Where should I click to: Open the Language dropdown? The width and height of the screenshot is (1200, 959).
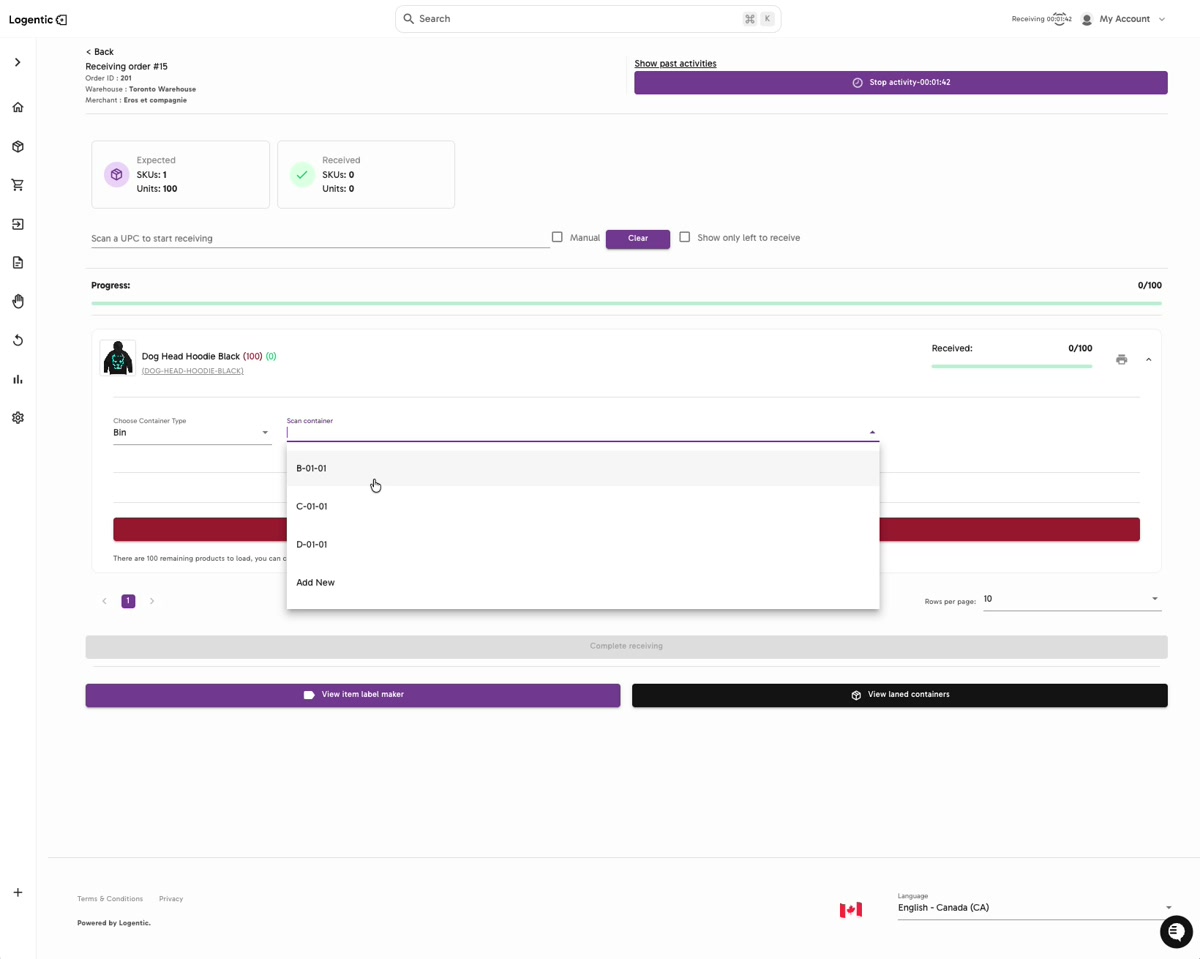tap(1035, 907)
